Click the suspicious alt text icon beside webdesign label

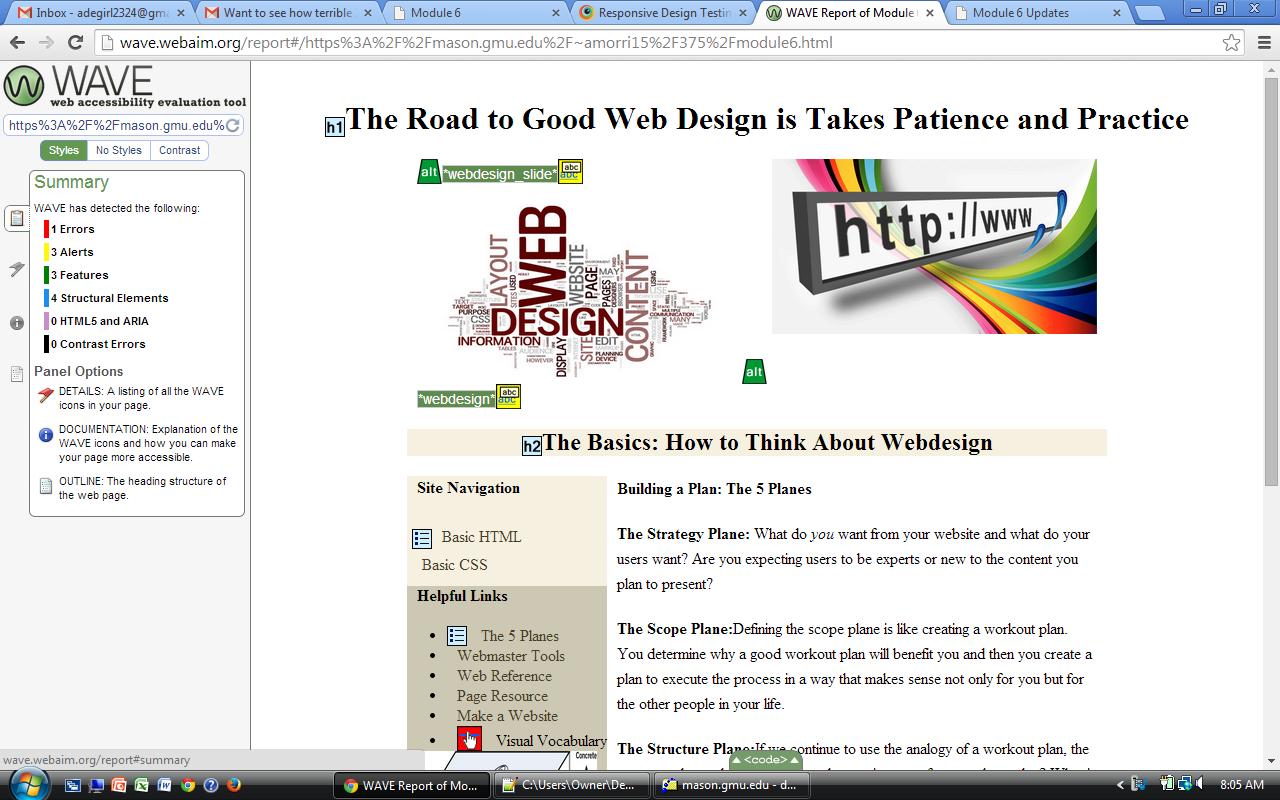pos(508,397)
